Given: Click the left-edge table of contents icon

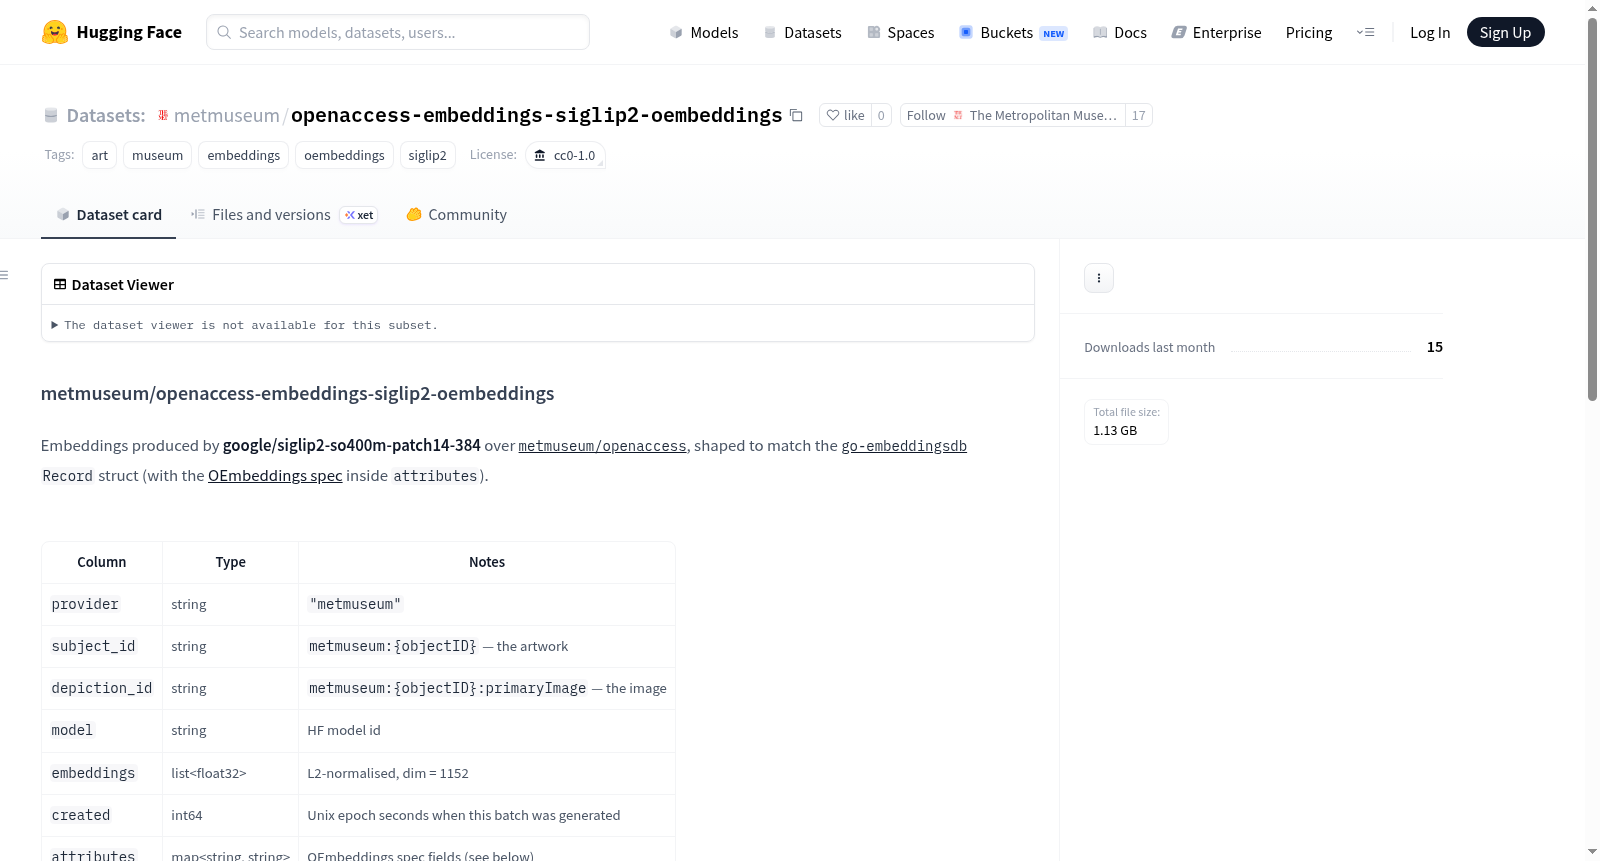Looking at the screenshot, I should 4,275.
